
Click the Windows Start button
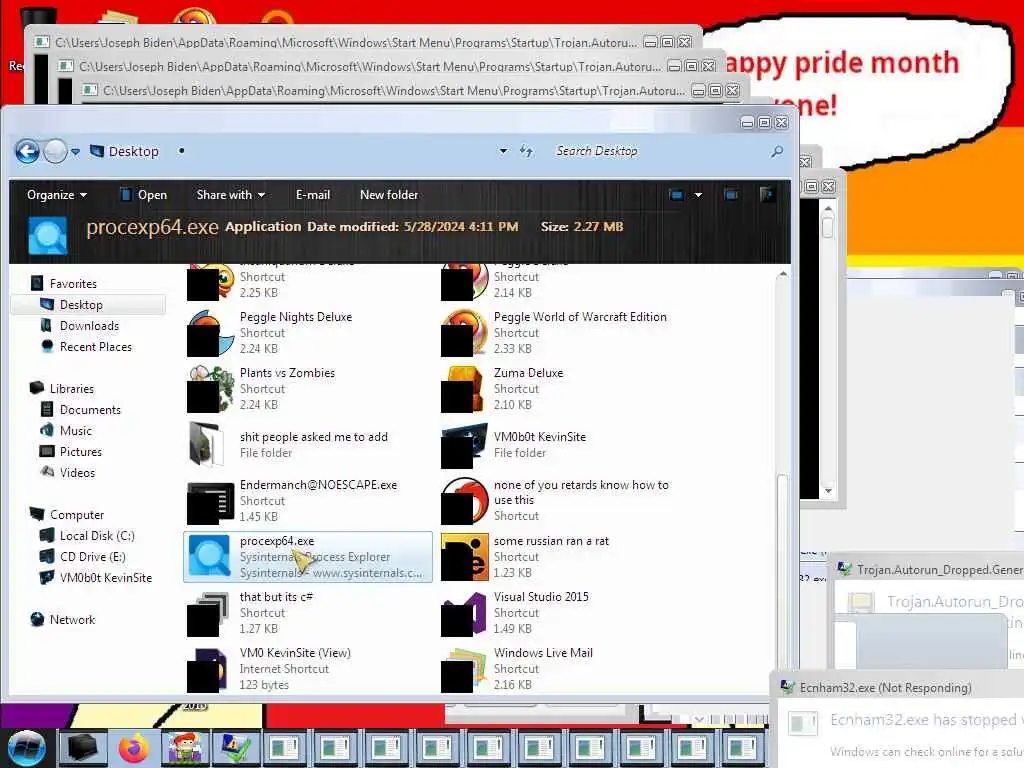coord(26,748)
